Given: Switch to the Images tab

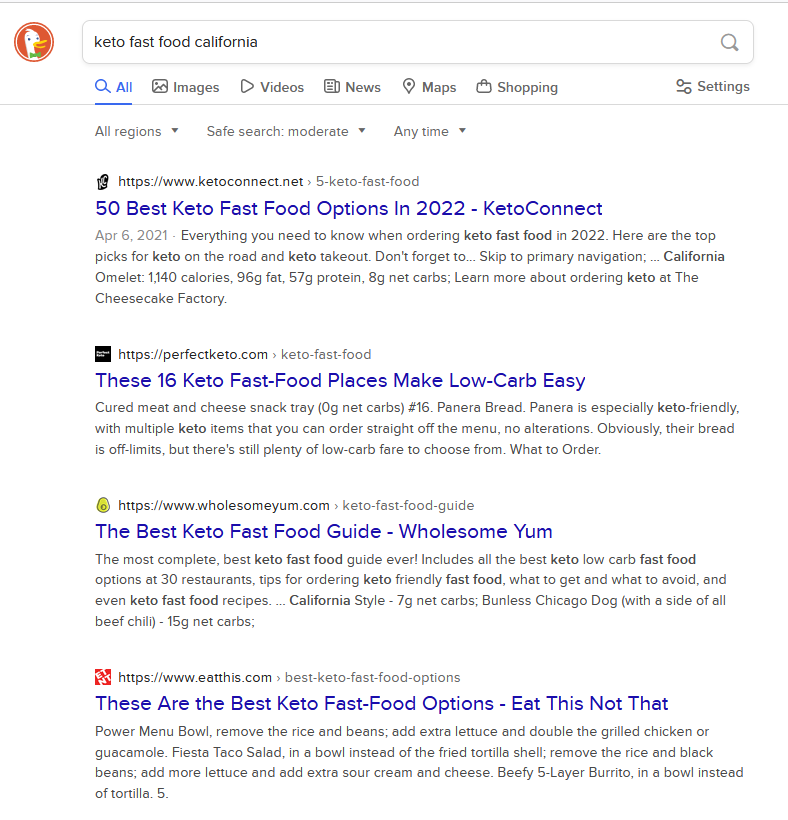Looking at the screenshot, I should point(186,87).
